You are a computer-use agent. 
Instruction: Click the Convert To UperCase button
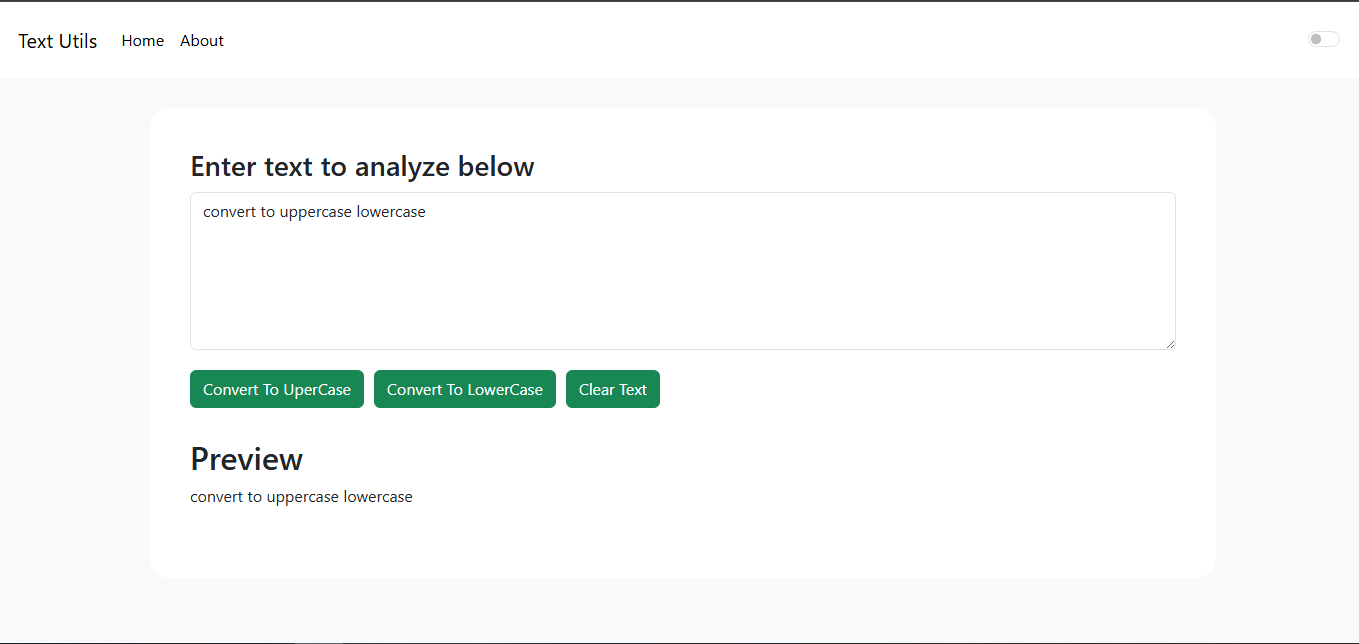(277, 389)
